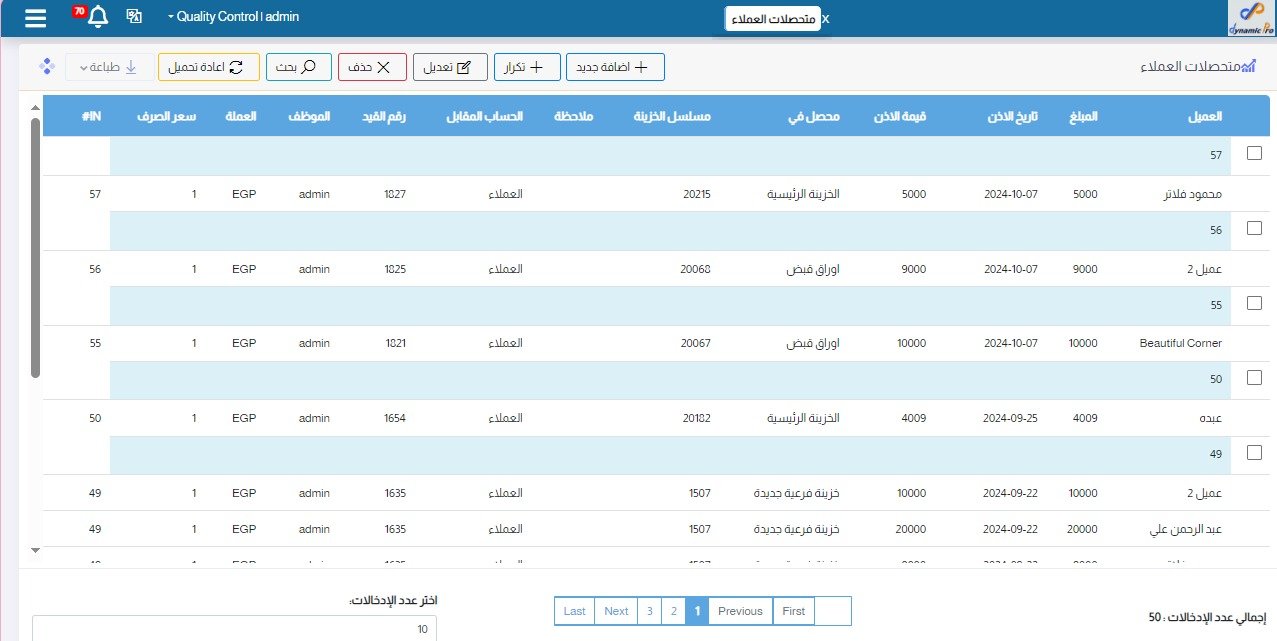Screen dimensions: 1277x641
Task: Go to Next page in pagination
Action: 616,611
